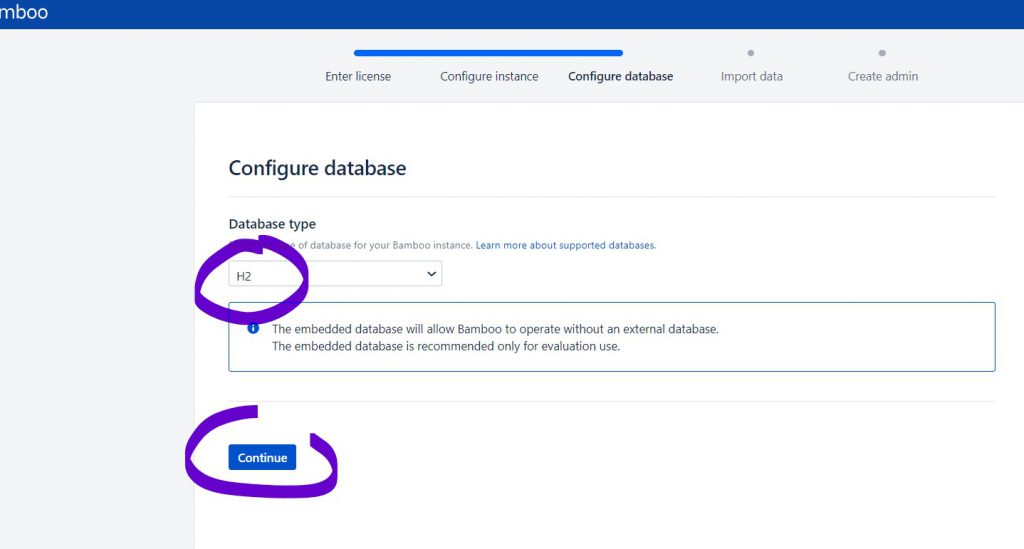
Task: Click the Database type field label
Action: pos(272,224)
